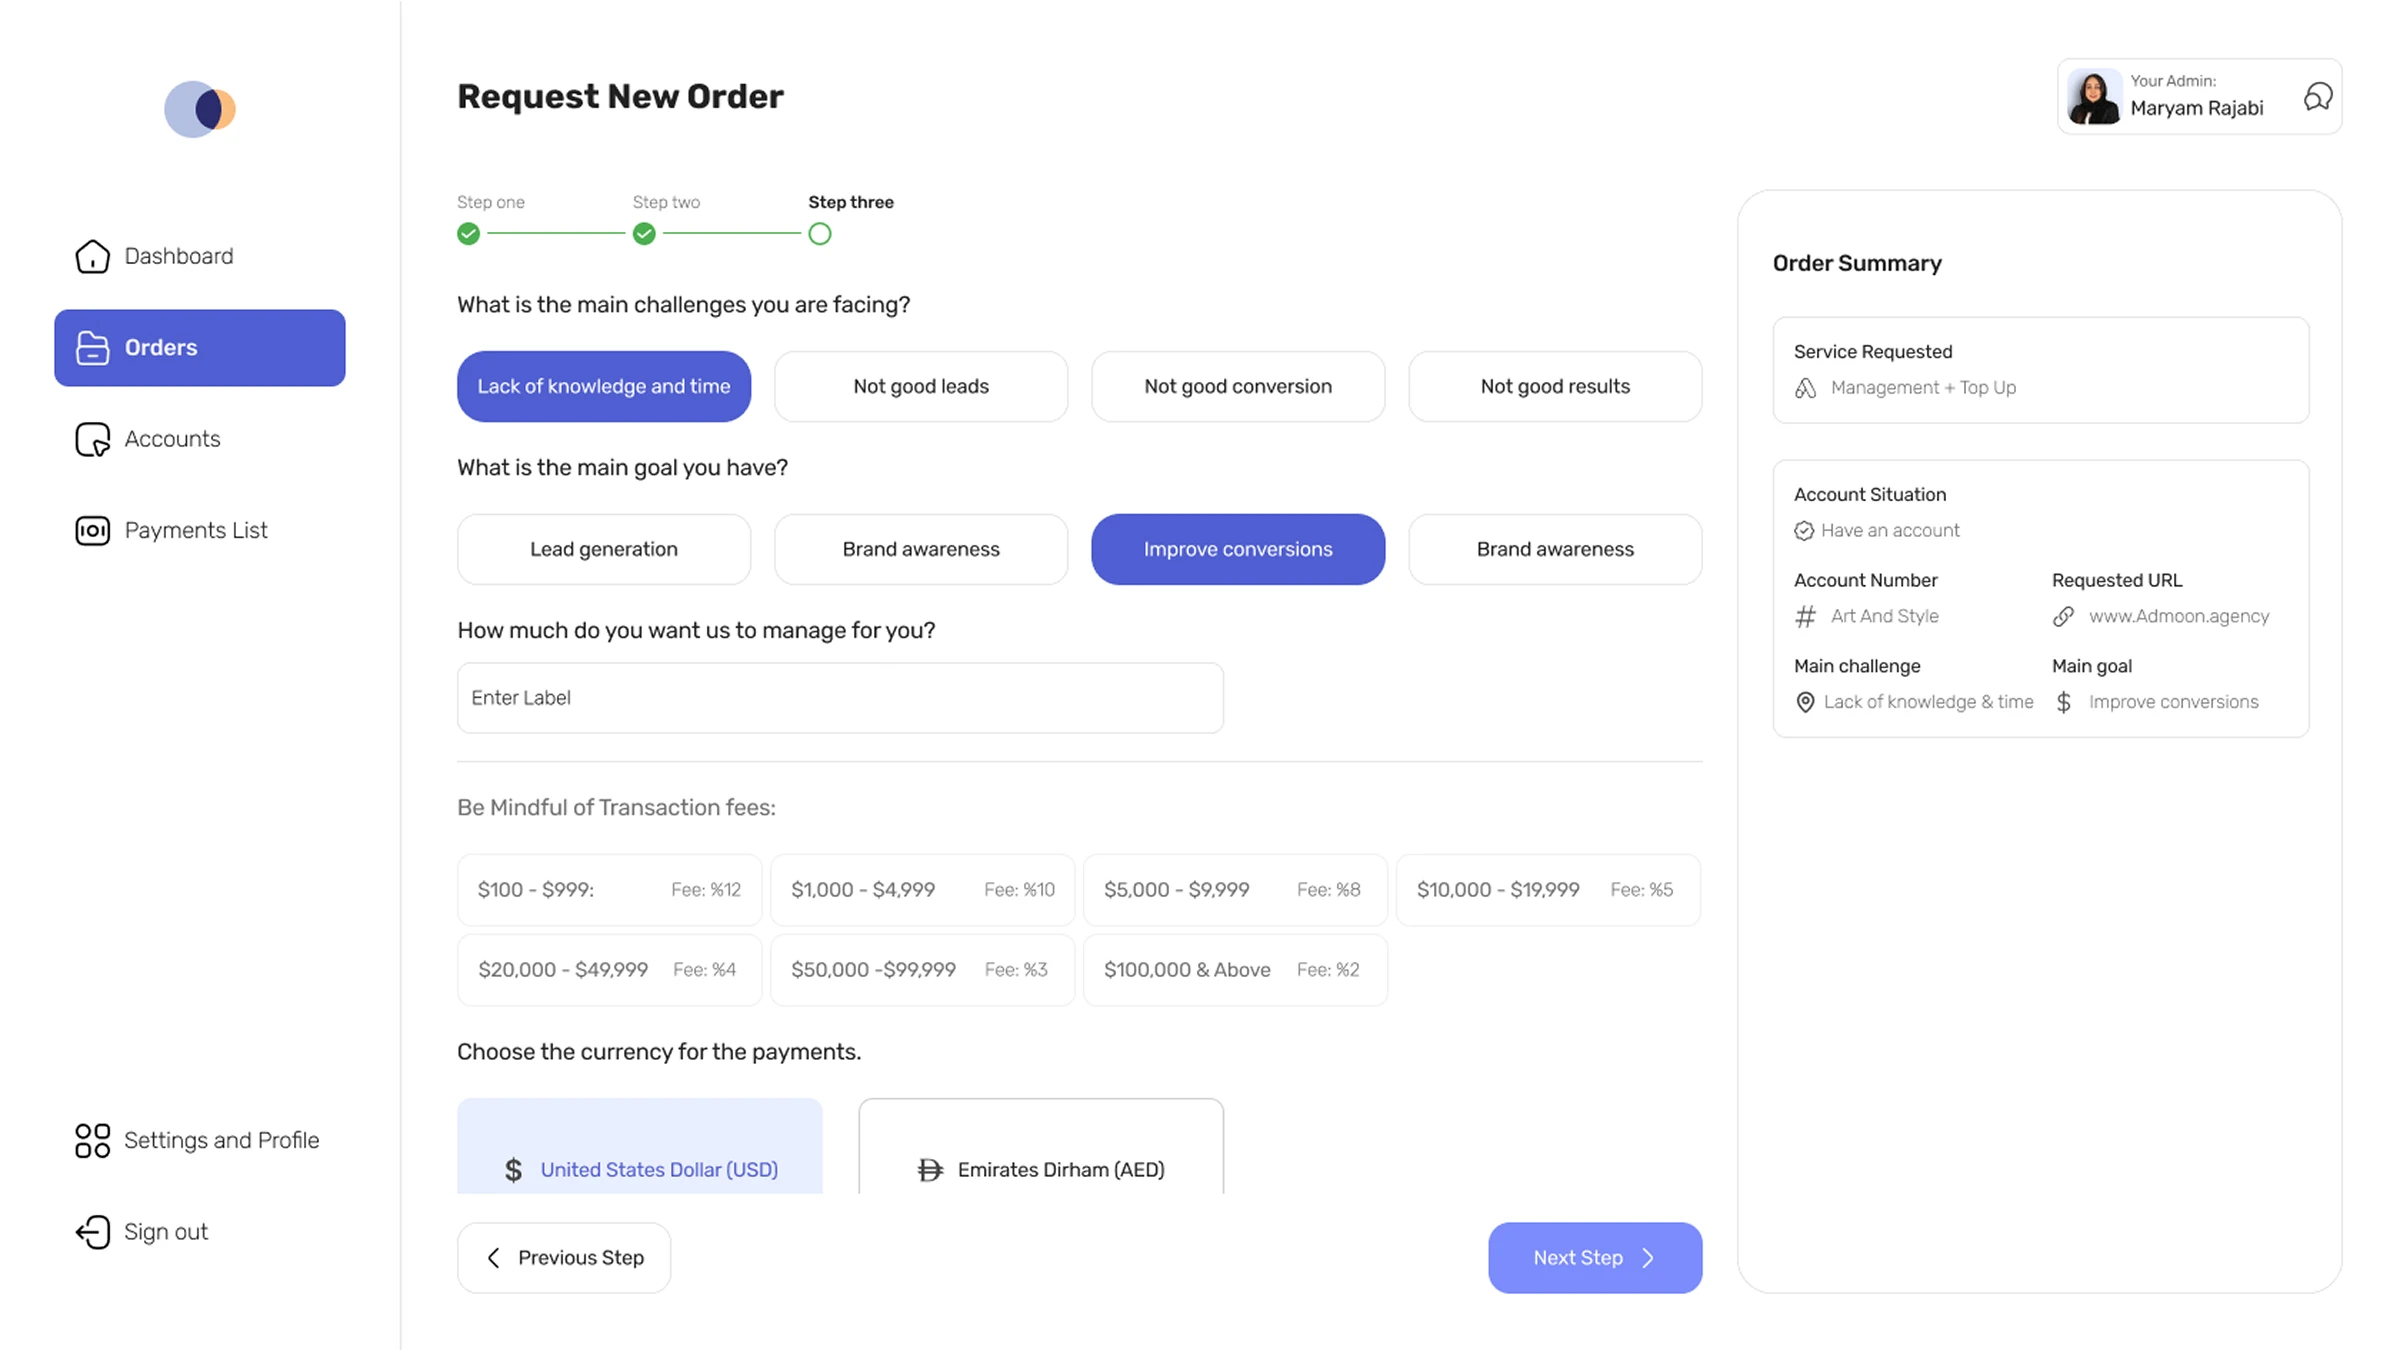
Task: Click the check badge icon beside Have an account
Action: (x=1804, y=531)
